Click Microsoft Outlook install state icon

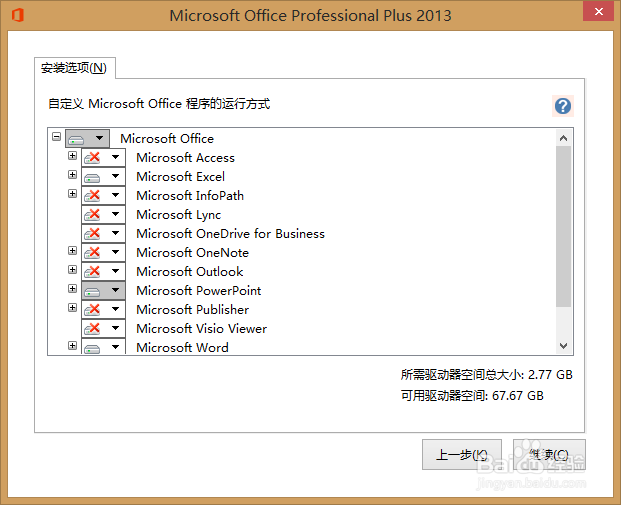click(92, 272)
